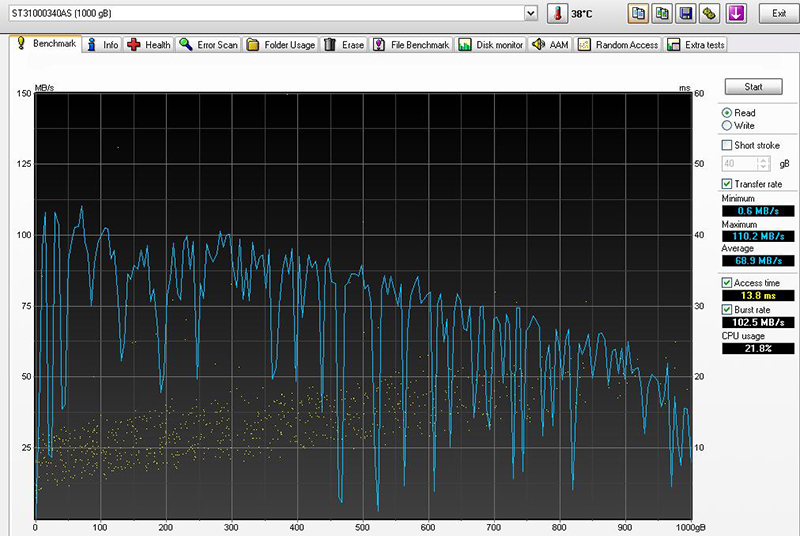Click the Erase tab trash can icon
Viewport: 800px width, 536px height.
[x=330, y=45]
